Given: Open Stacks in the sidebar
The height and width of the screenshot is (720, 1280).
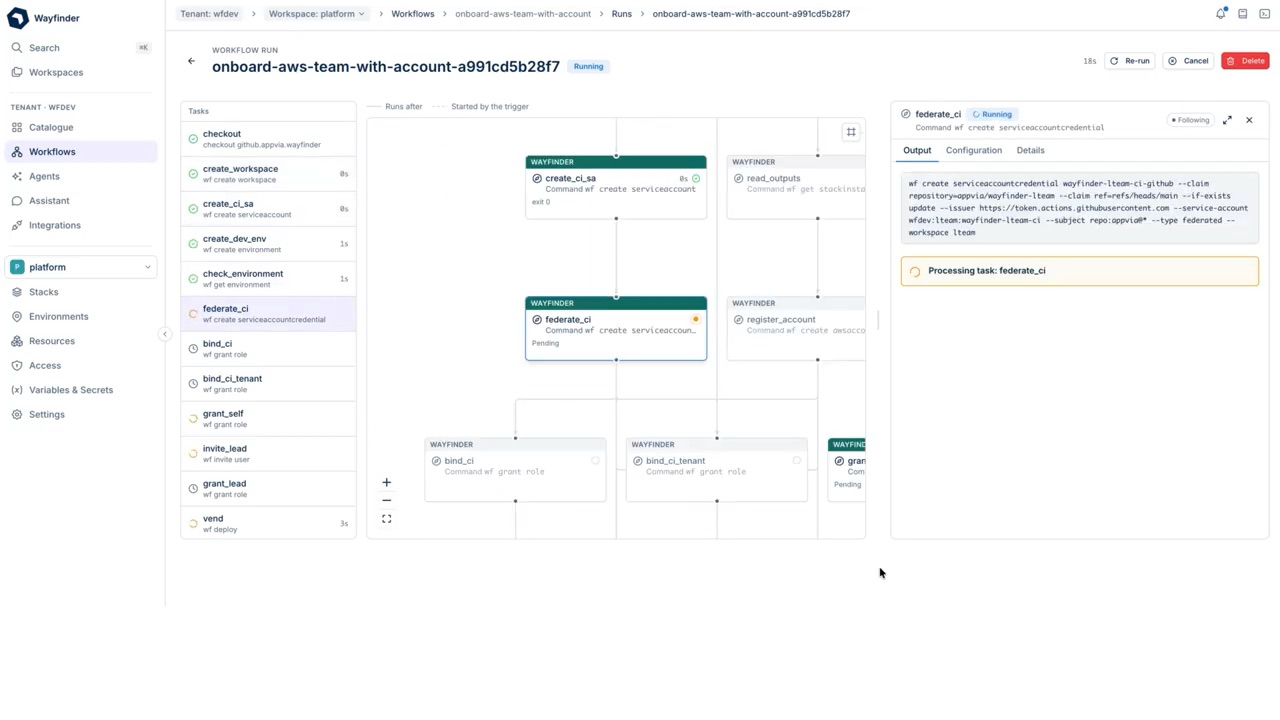Looking at the screenshot, I should [80, 292].
